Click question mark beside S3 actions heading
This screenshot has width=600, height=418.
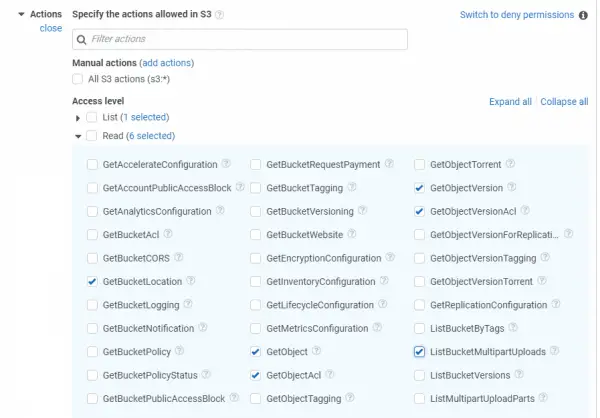point(219,15)
